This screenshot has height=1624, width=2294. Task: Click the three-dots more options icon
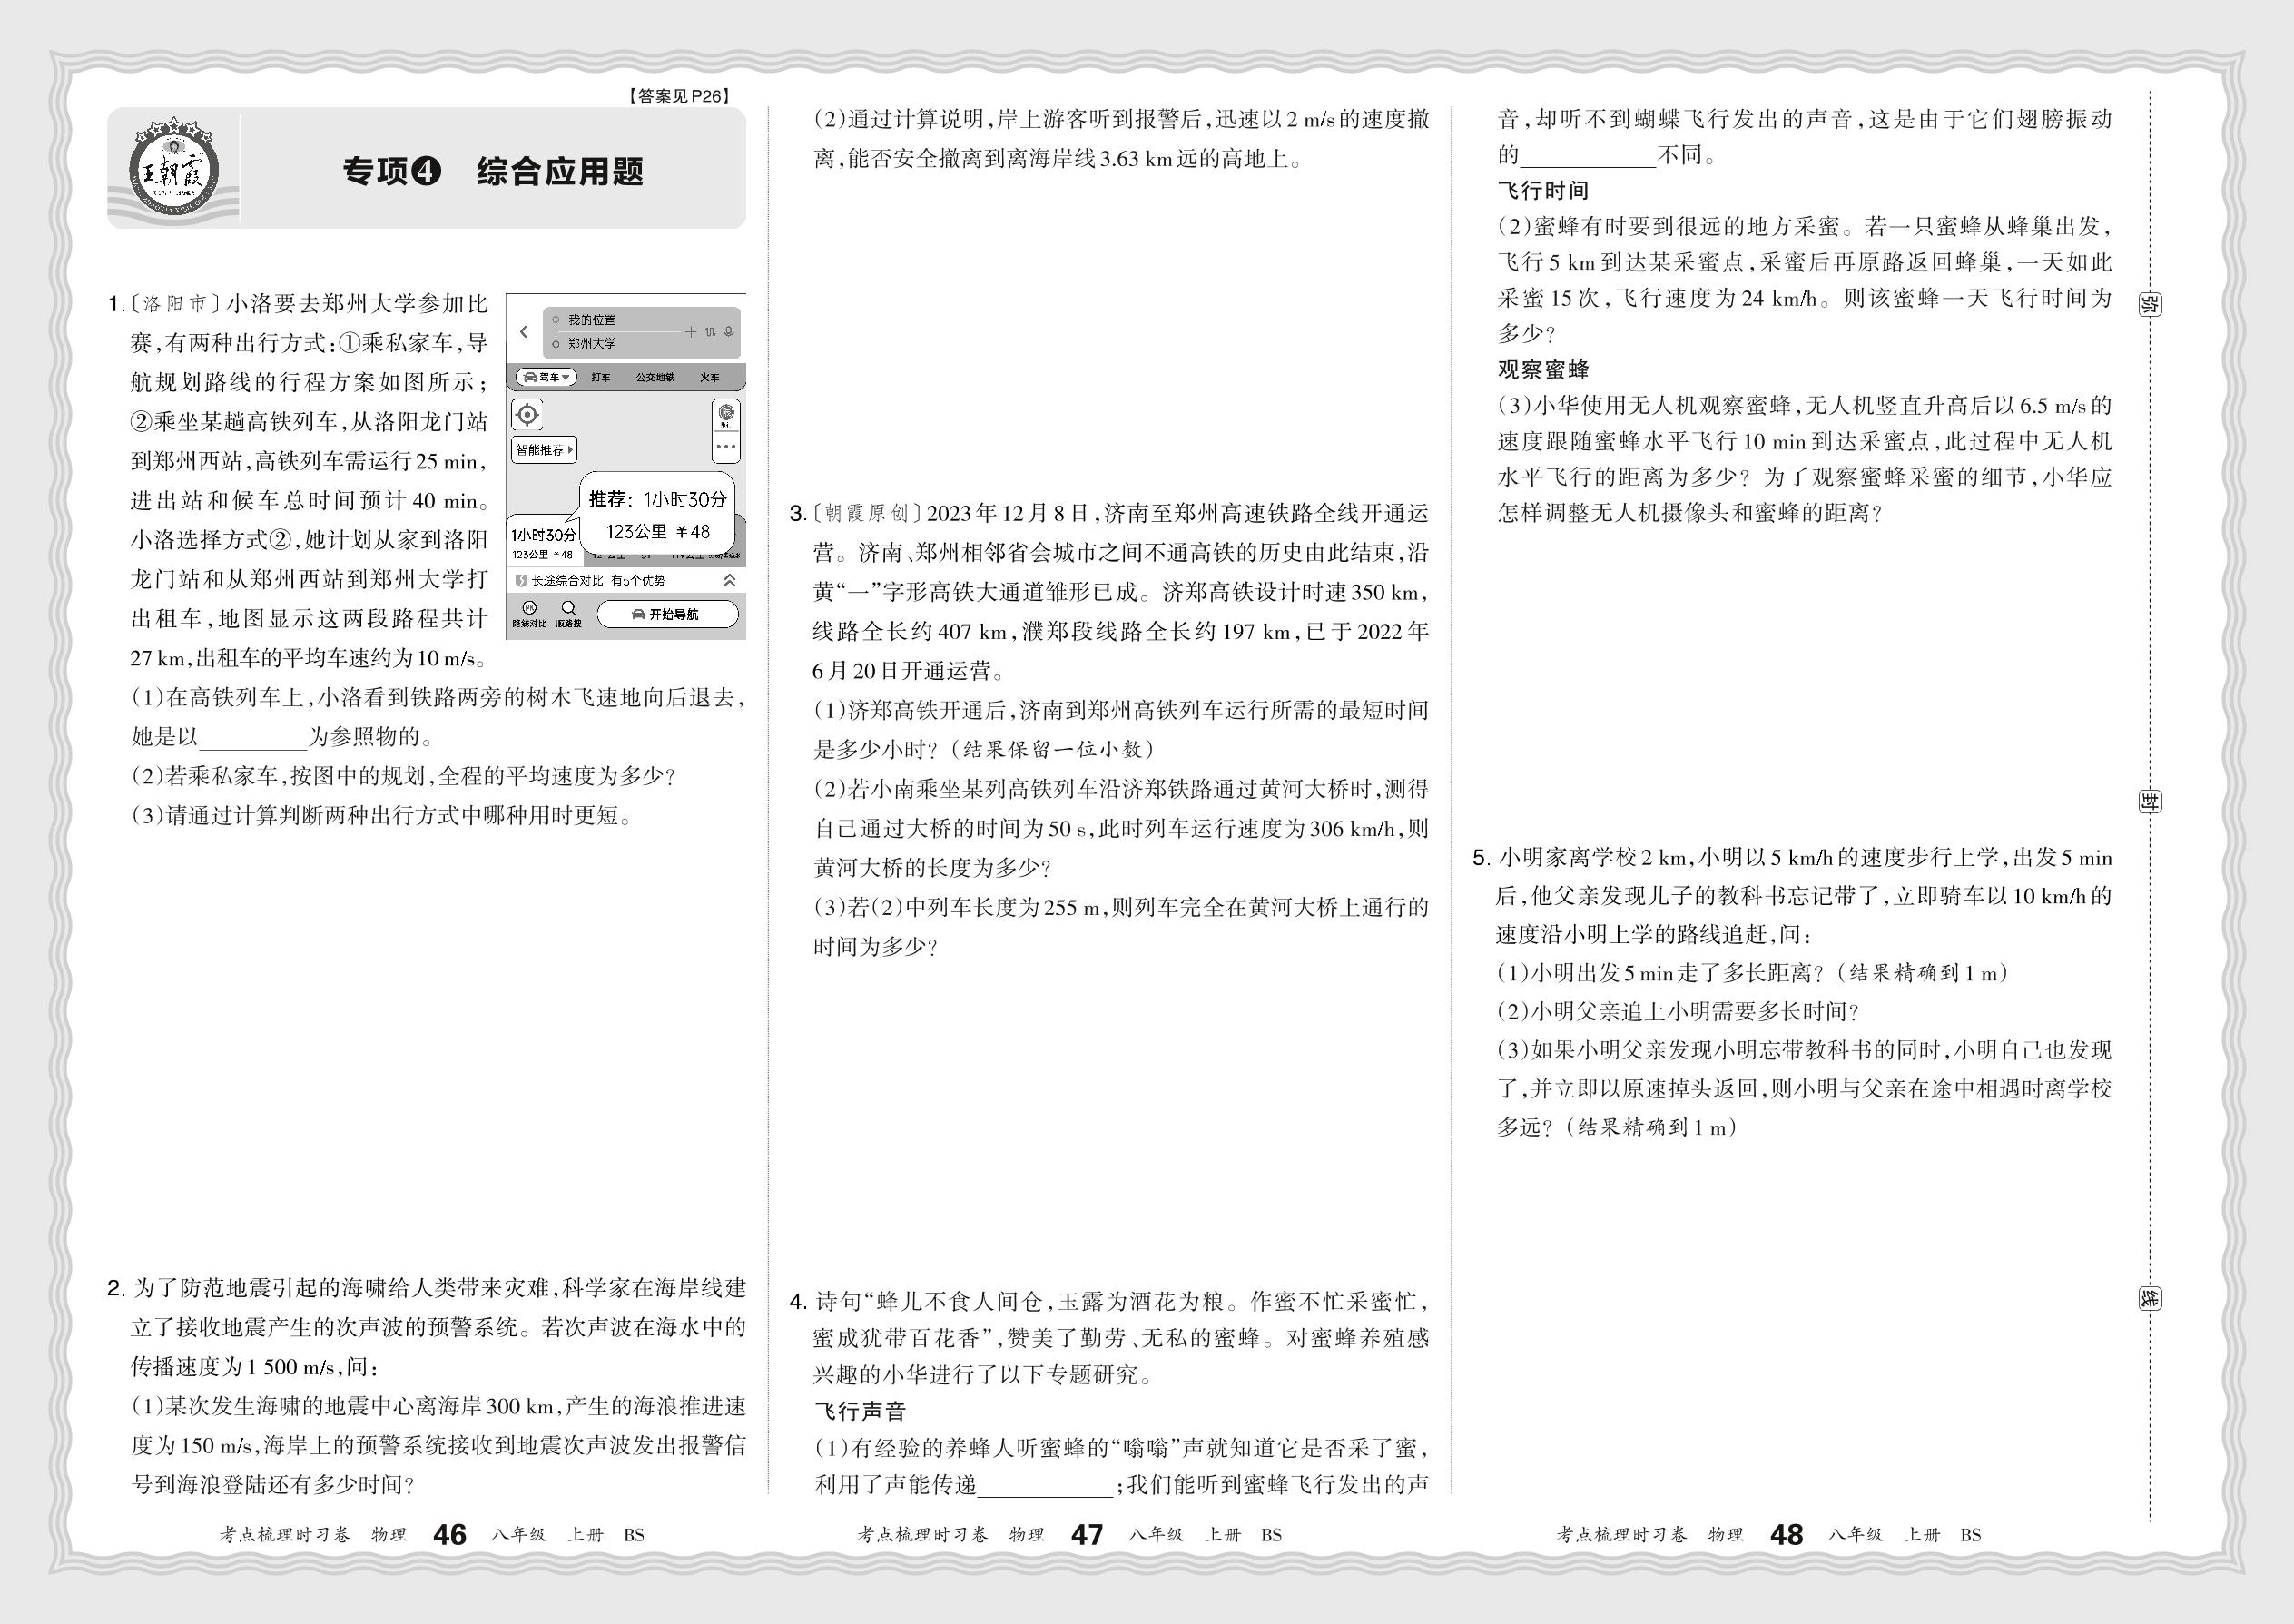[726, 447]
